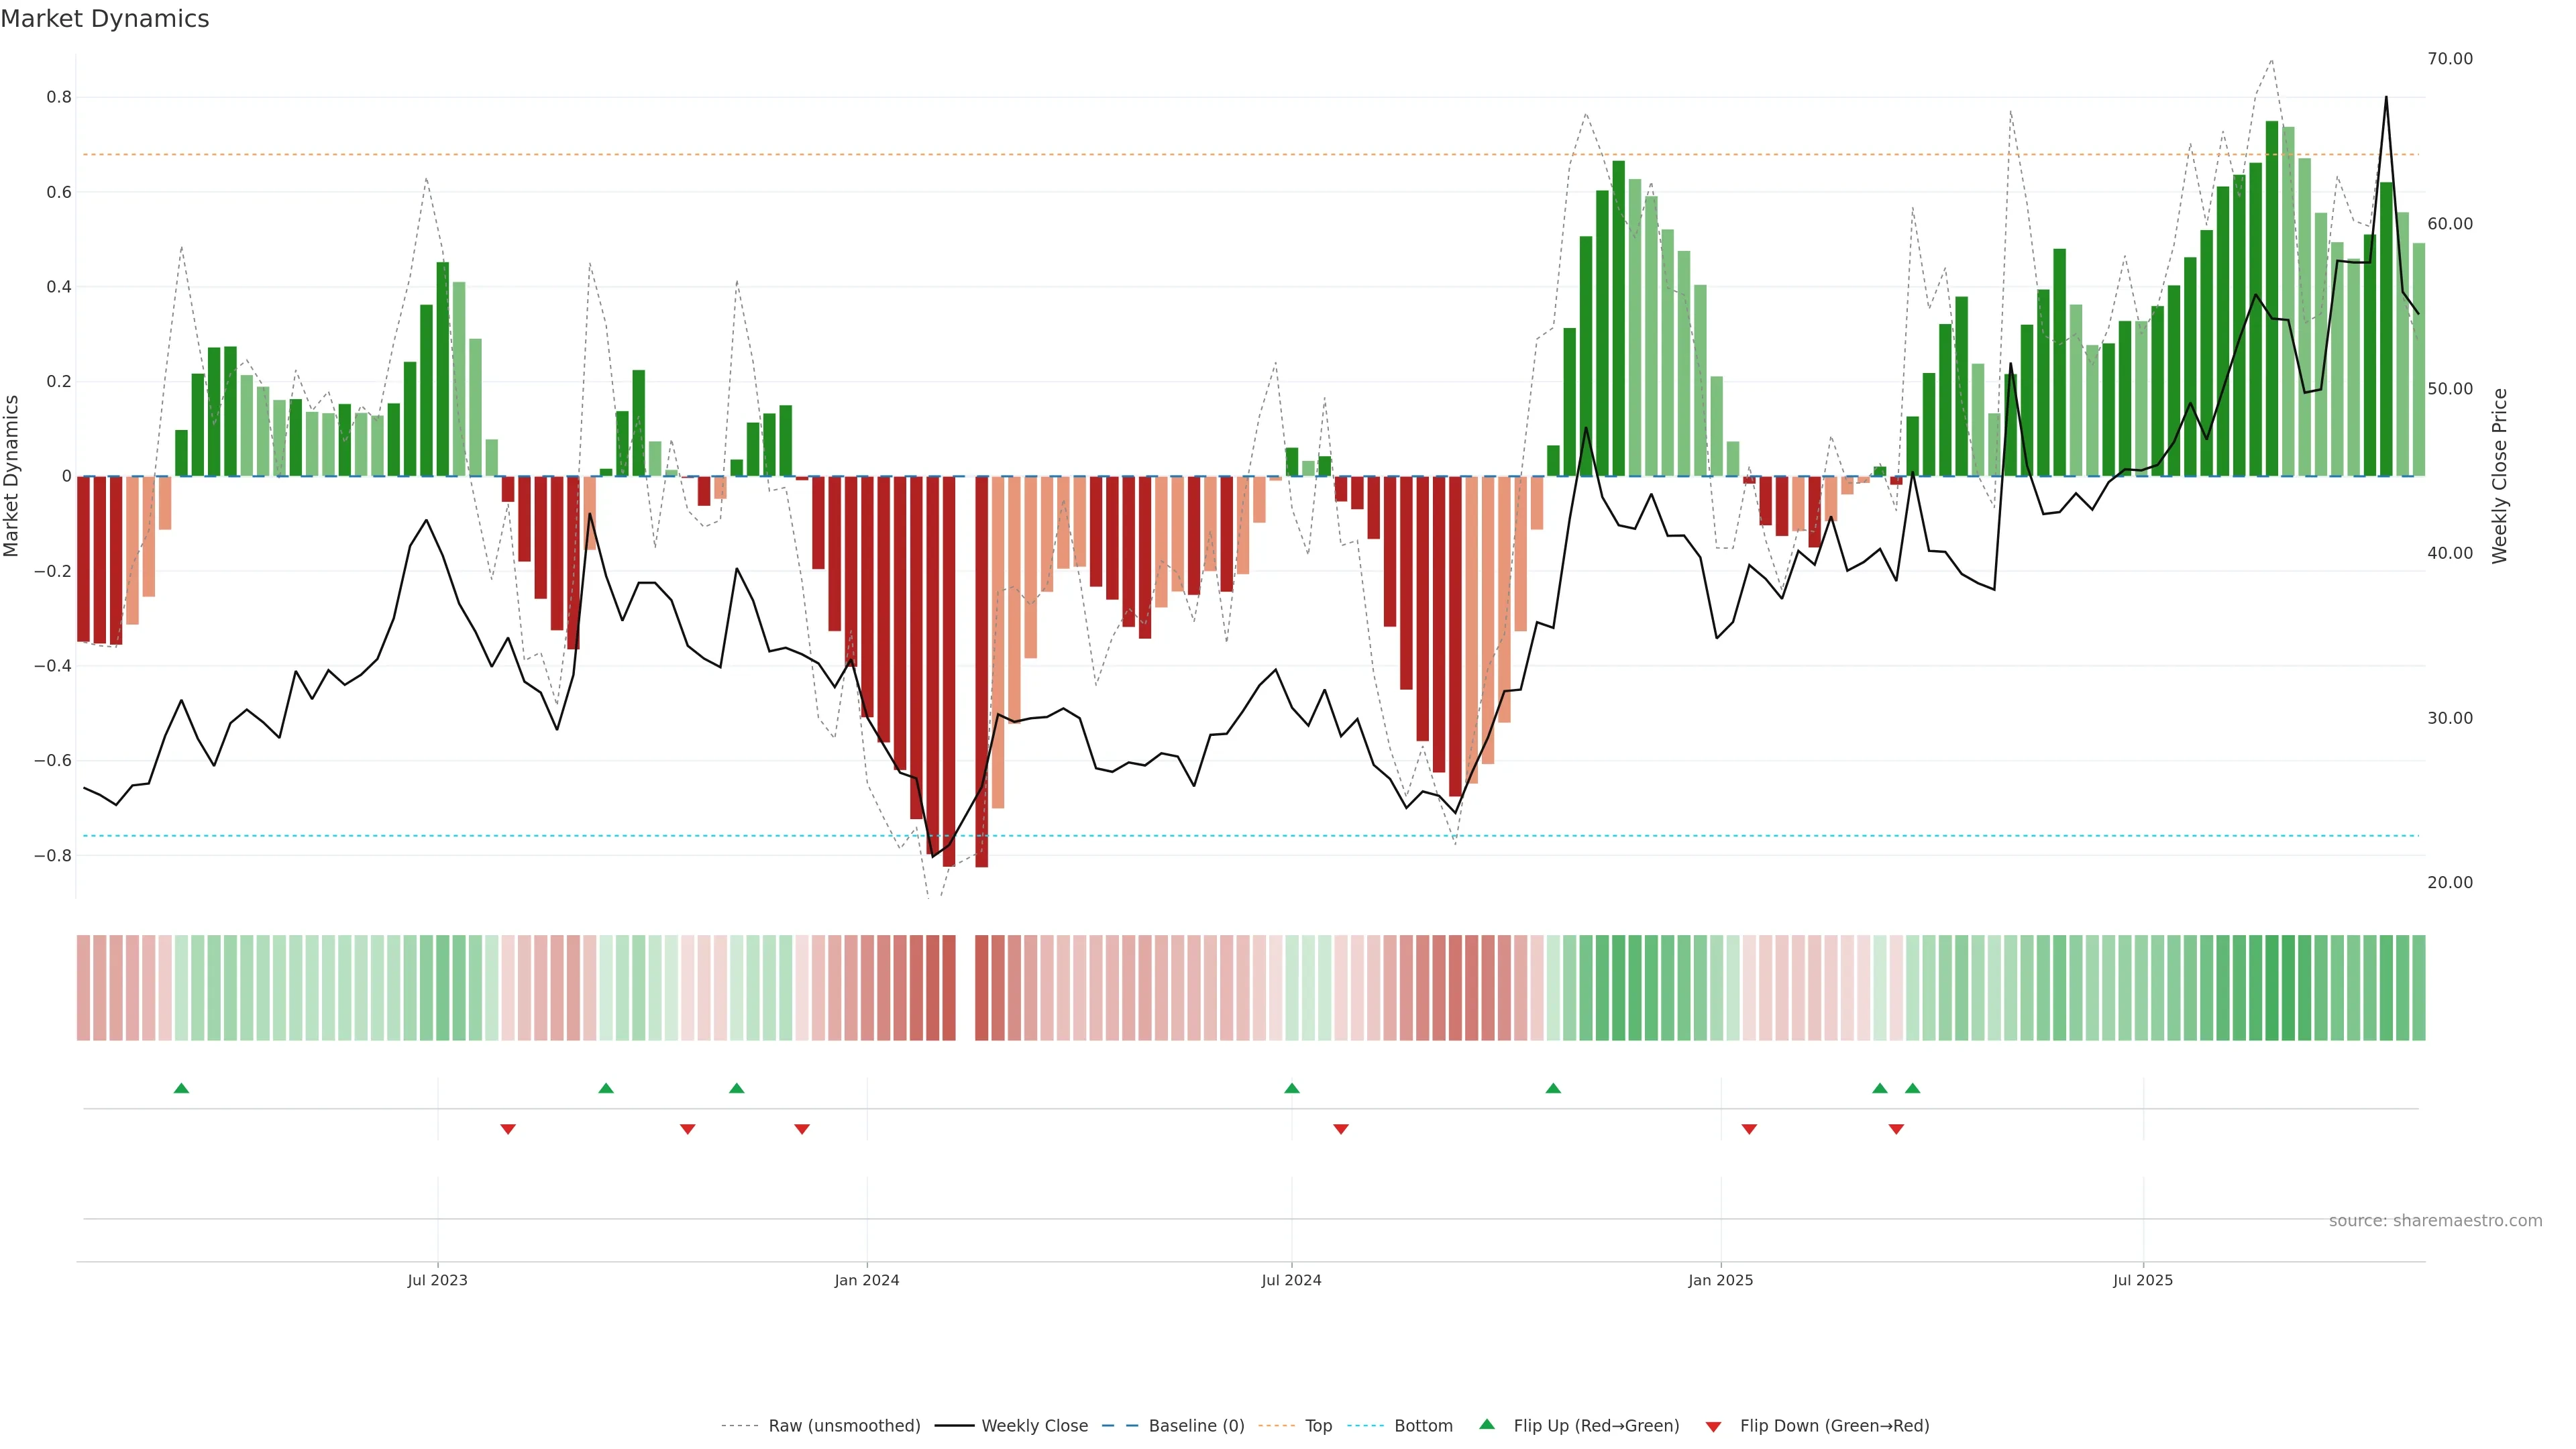
Task: Click the source: sharemaestro.com text
Action: tap(2435, 1221)
